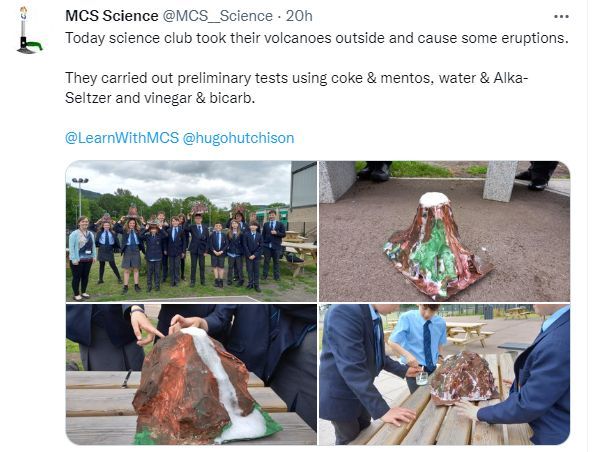Click the MCS Science profile avatar
Screen dimensions: 597x452
(29, 30)
